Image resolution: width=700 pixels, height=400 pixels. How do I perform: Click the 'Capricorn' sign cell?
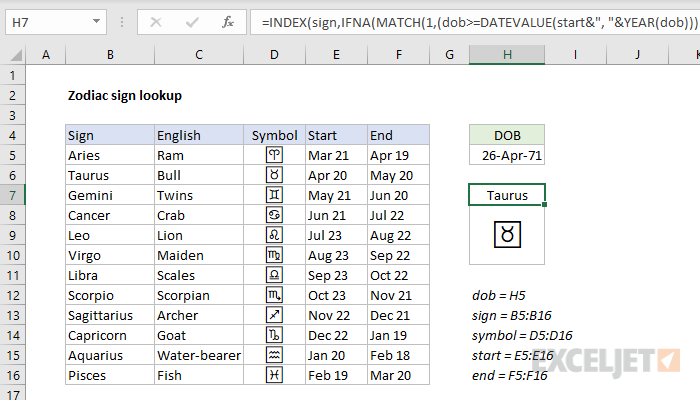[x=110, y=335]
